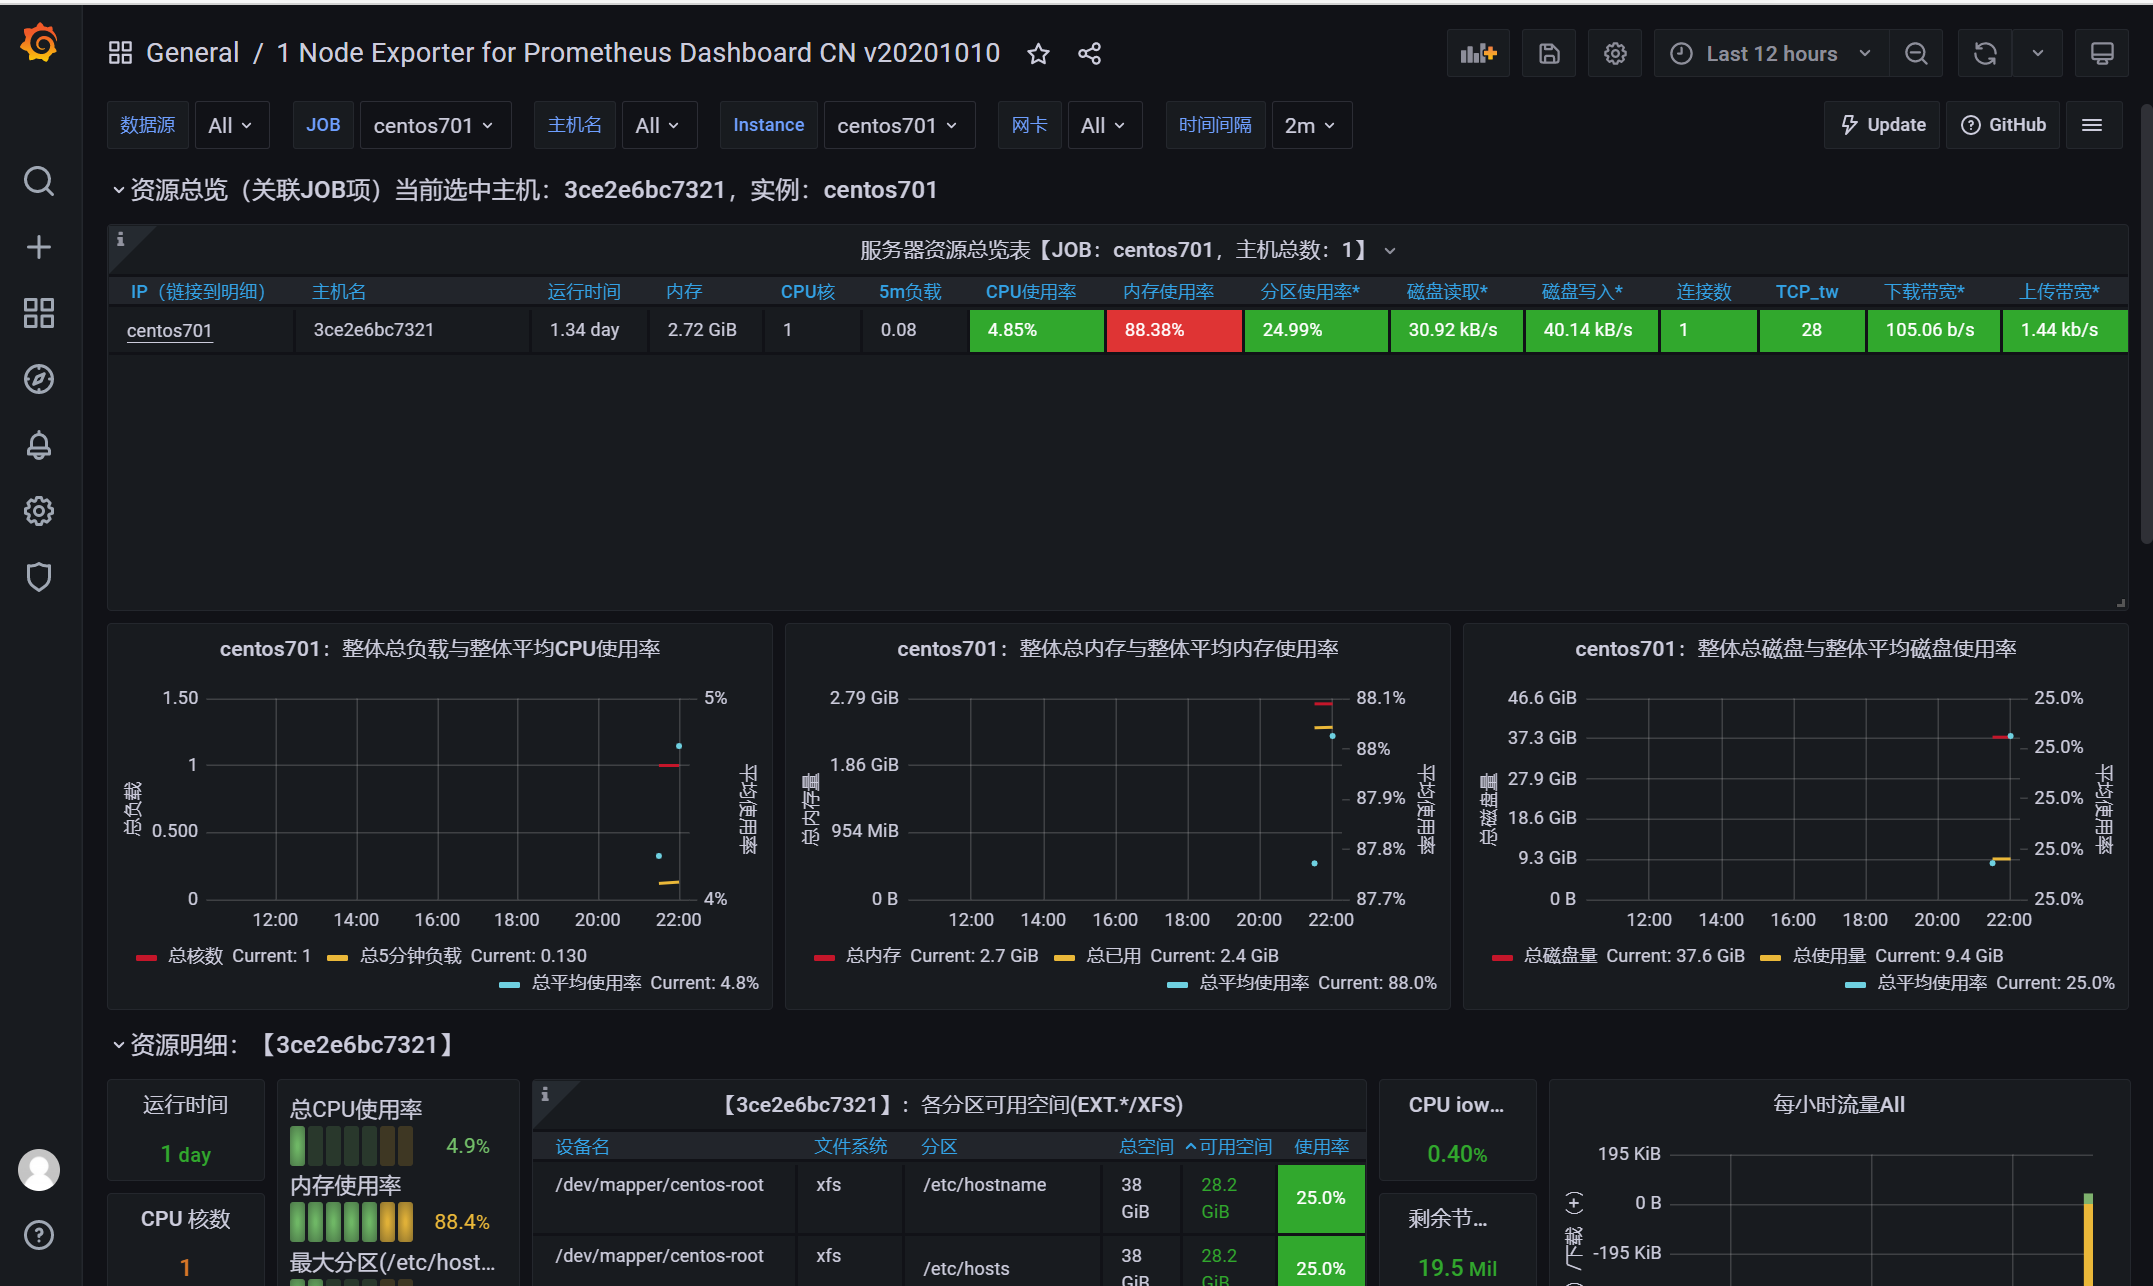Screen dimensions: 2153x1286
Task: Open the Server Admin shield icon
Action: [39, 577]
